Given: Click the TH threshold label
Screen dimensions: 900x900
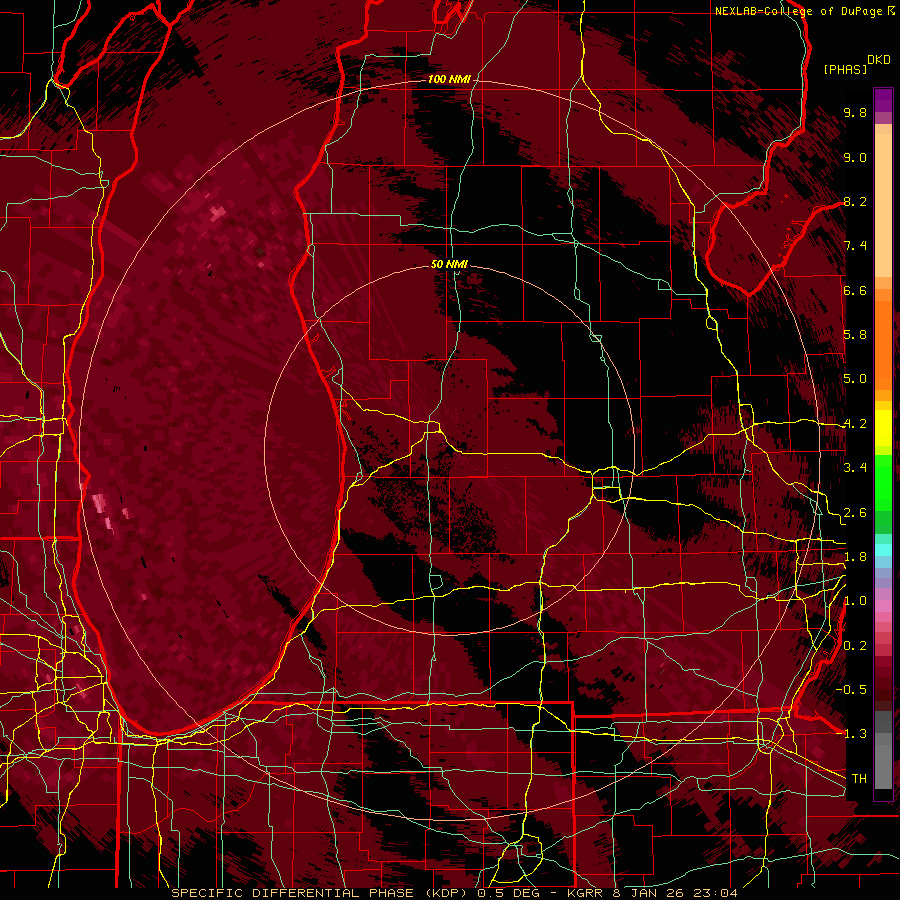Looking at the screenshot, I should click(x=859, y=779).
